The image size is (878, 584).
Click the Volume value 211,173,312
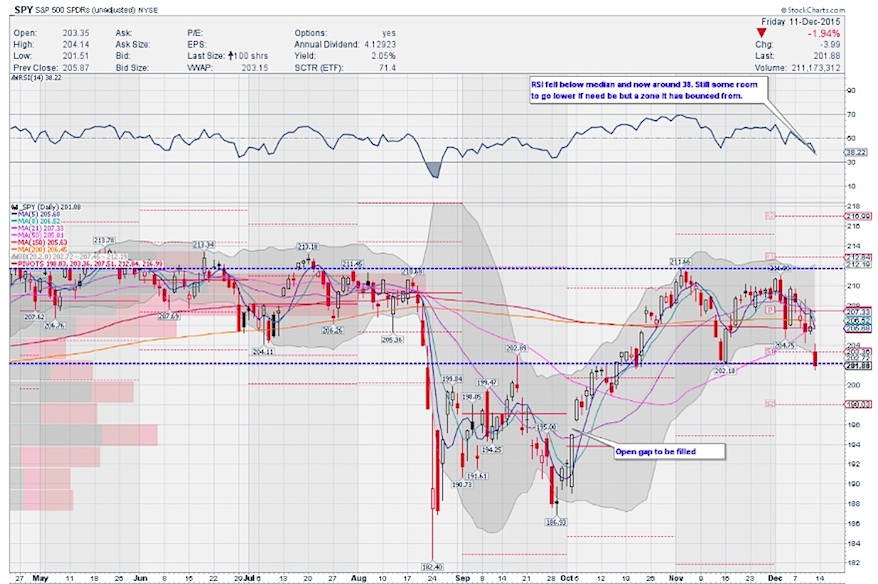pyautogui.click(x=814, y=68)
